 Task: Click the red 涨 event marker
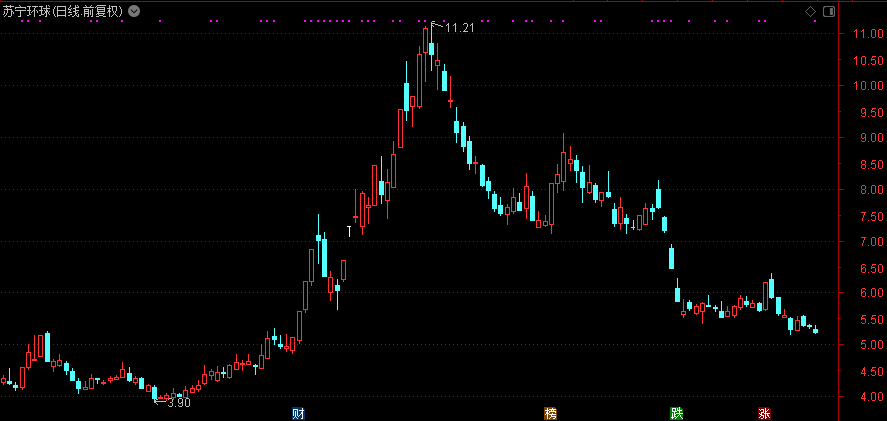pos(764,413)
